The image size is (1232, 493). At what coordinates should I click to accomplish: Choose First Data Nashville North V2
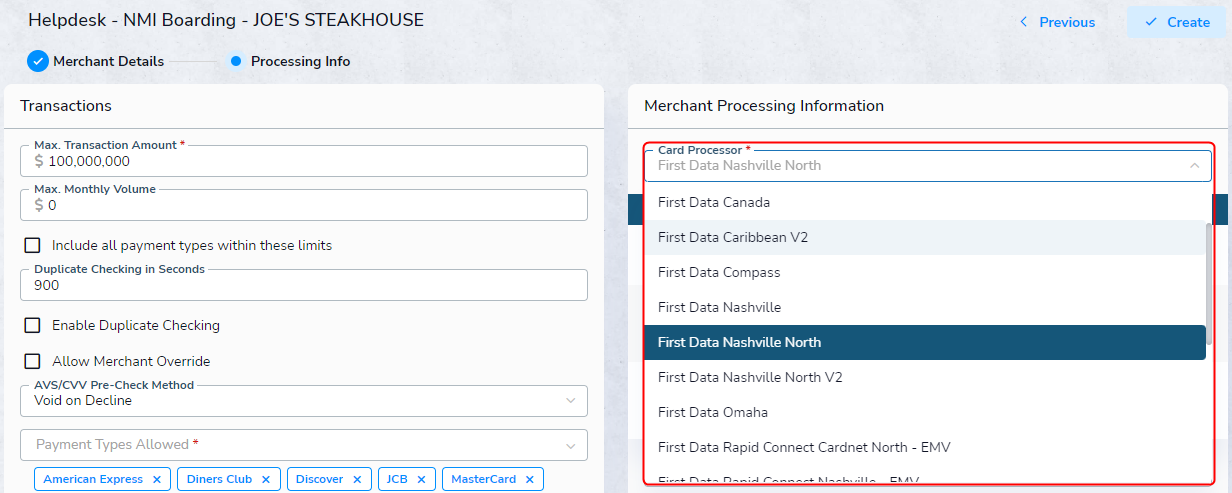[x=924, y=377]
